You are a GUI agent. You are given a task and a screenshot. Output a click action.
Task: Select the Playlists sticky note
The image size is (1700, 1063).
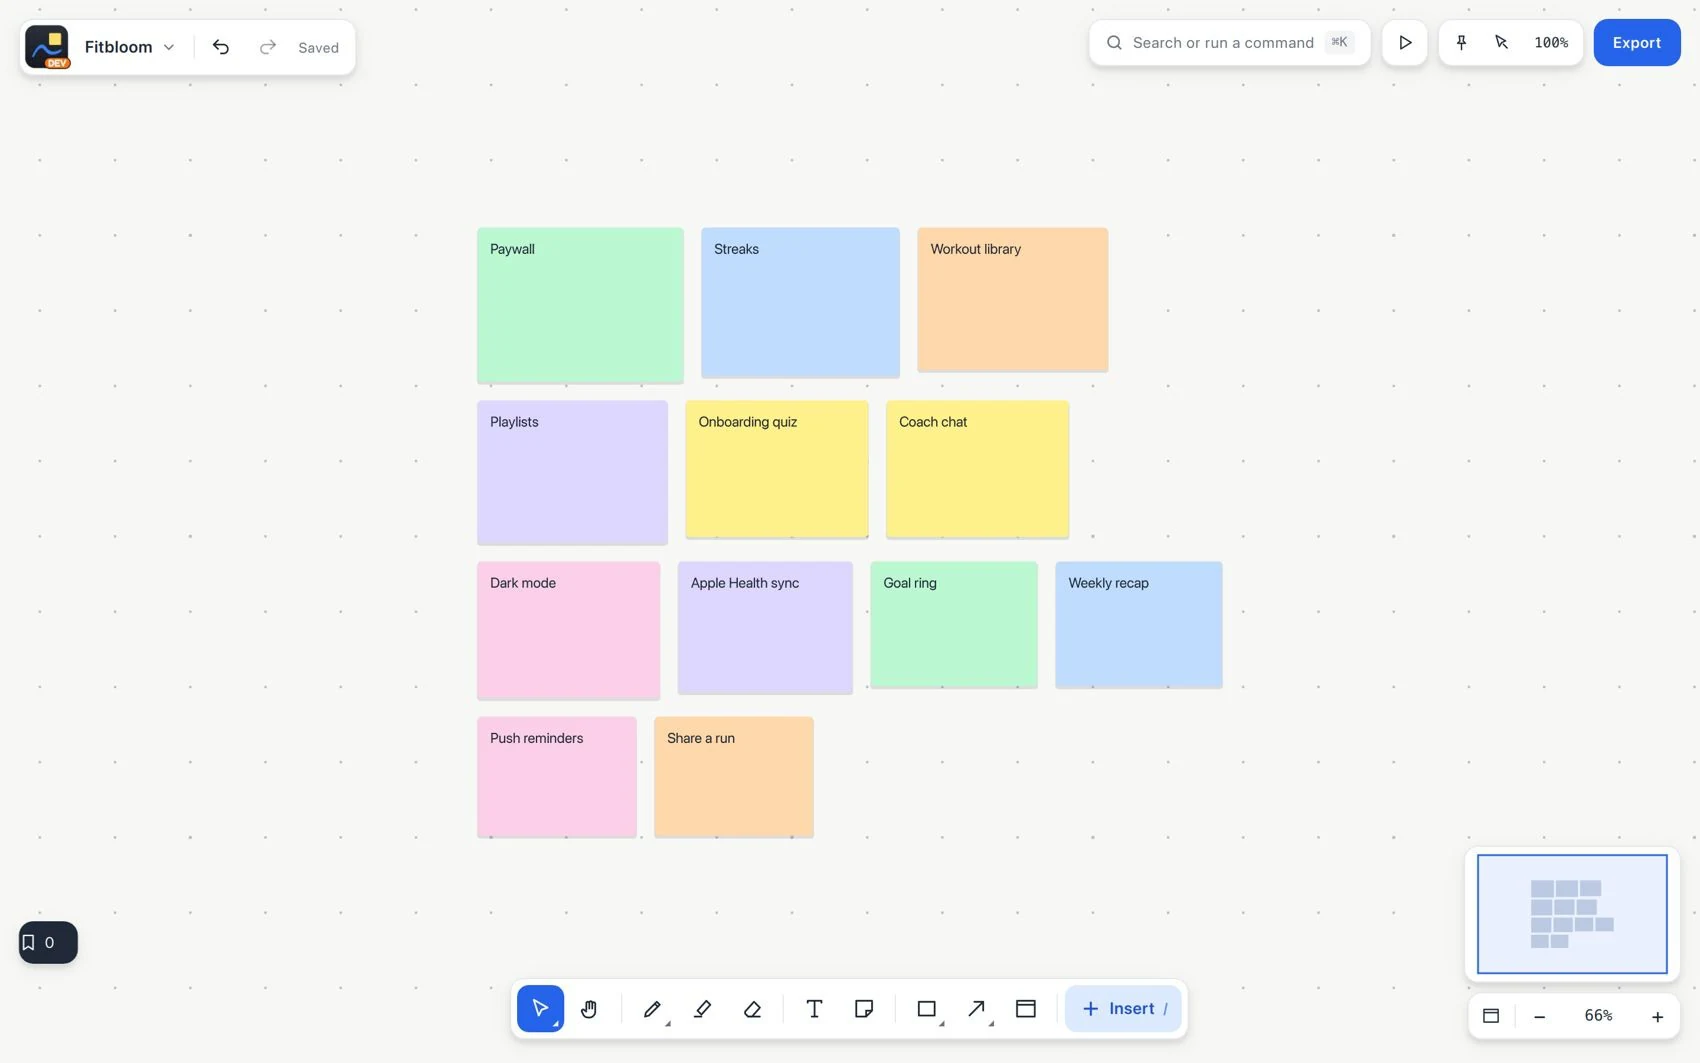tap(572, 472)
